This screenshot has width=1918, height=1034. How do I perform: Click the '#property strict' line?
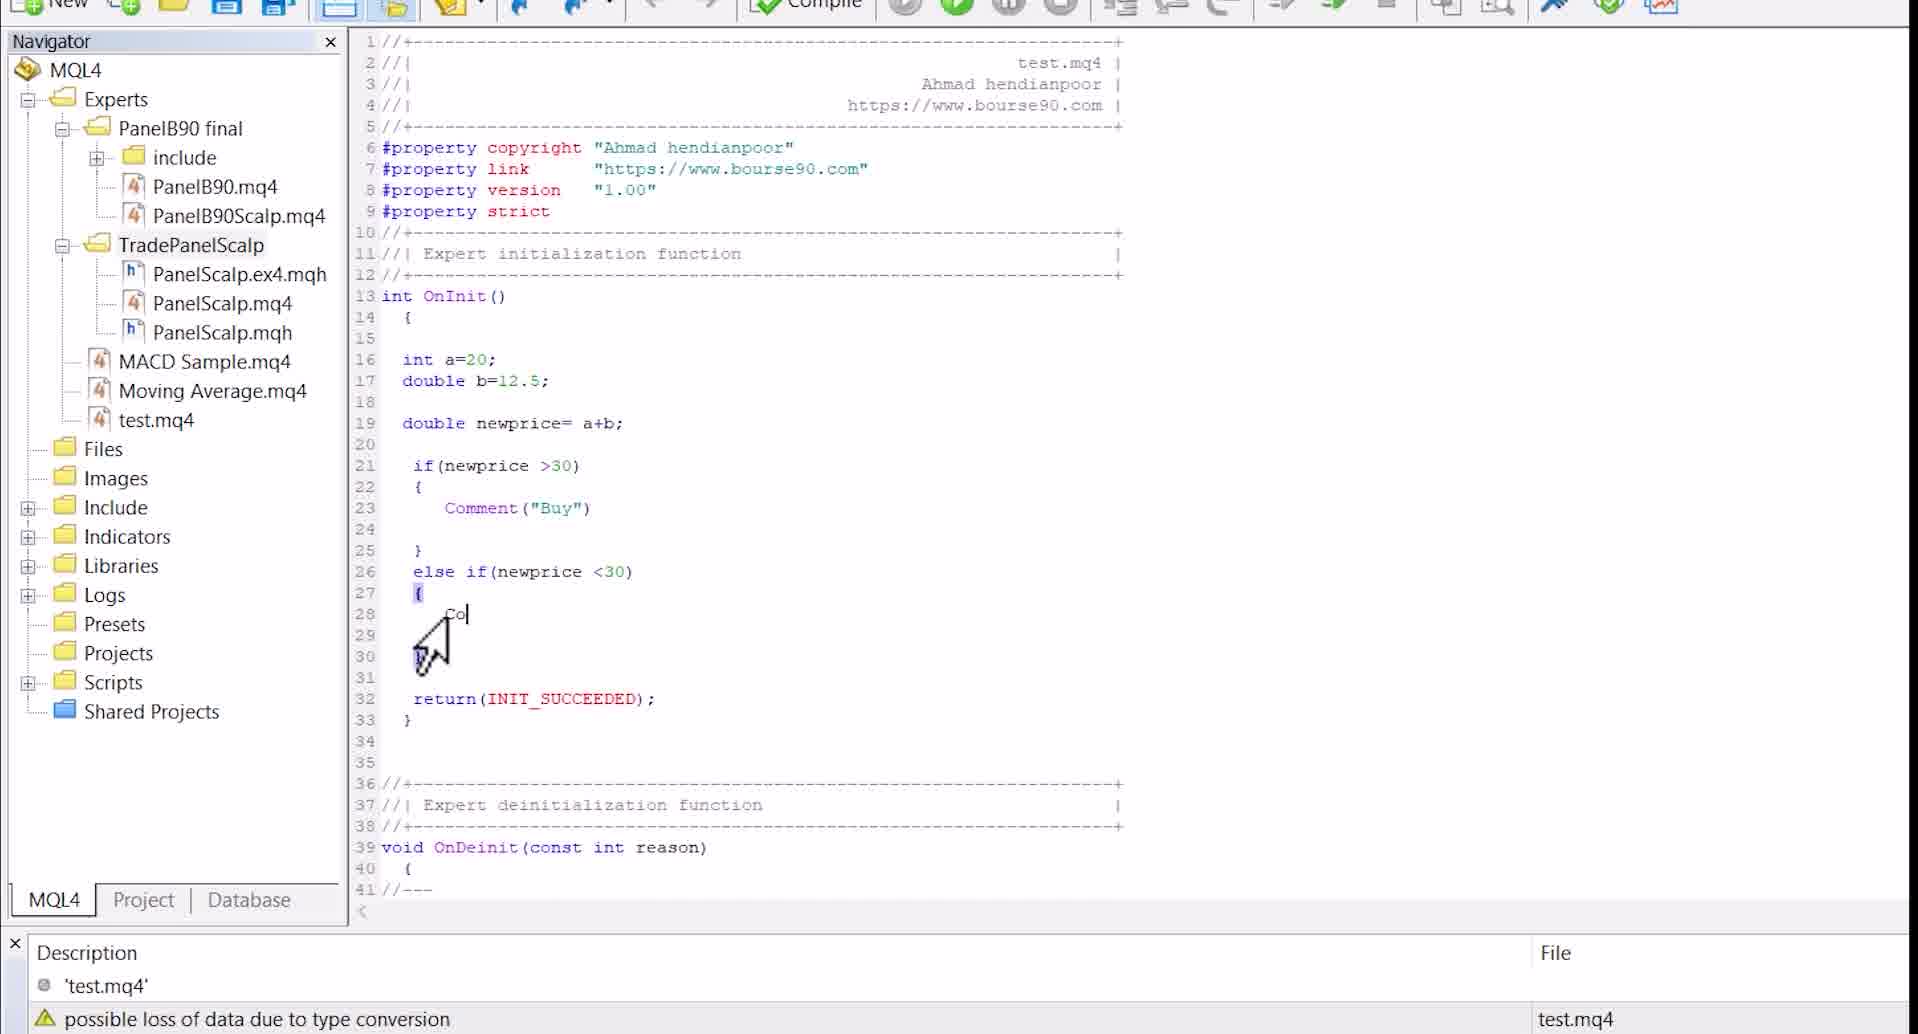click(x=465, y=212)
